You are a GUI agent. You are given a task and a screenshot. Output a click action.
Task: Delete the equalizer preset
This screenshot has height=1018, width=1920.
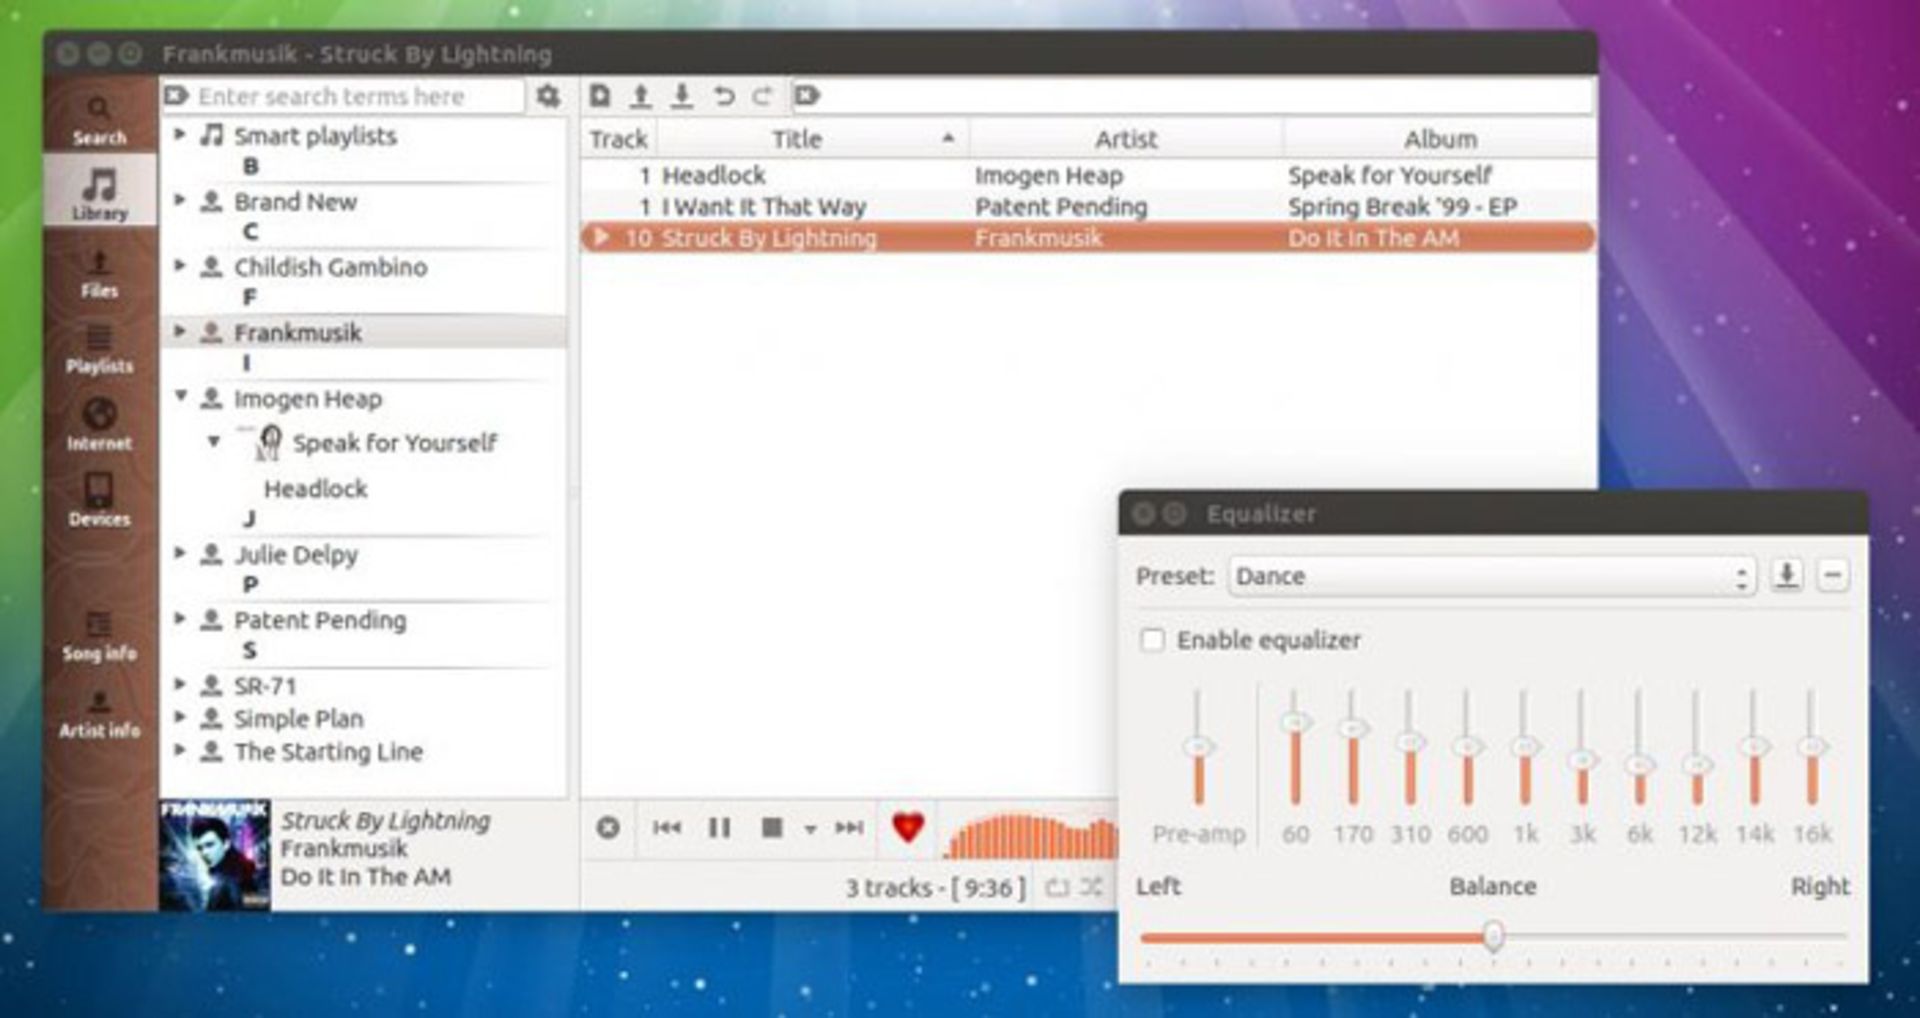pyautogui.click(x=1833, y=575)
